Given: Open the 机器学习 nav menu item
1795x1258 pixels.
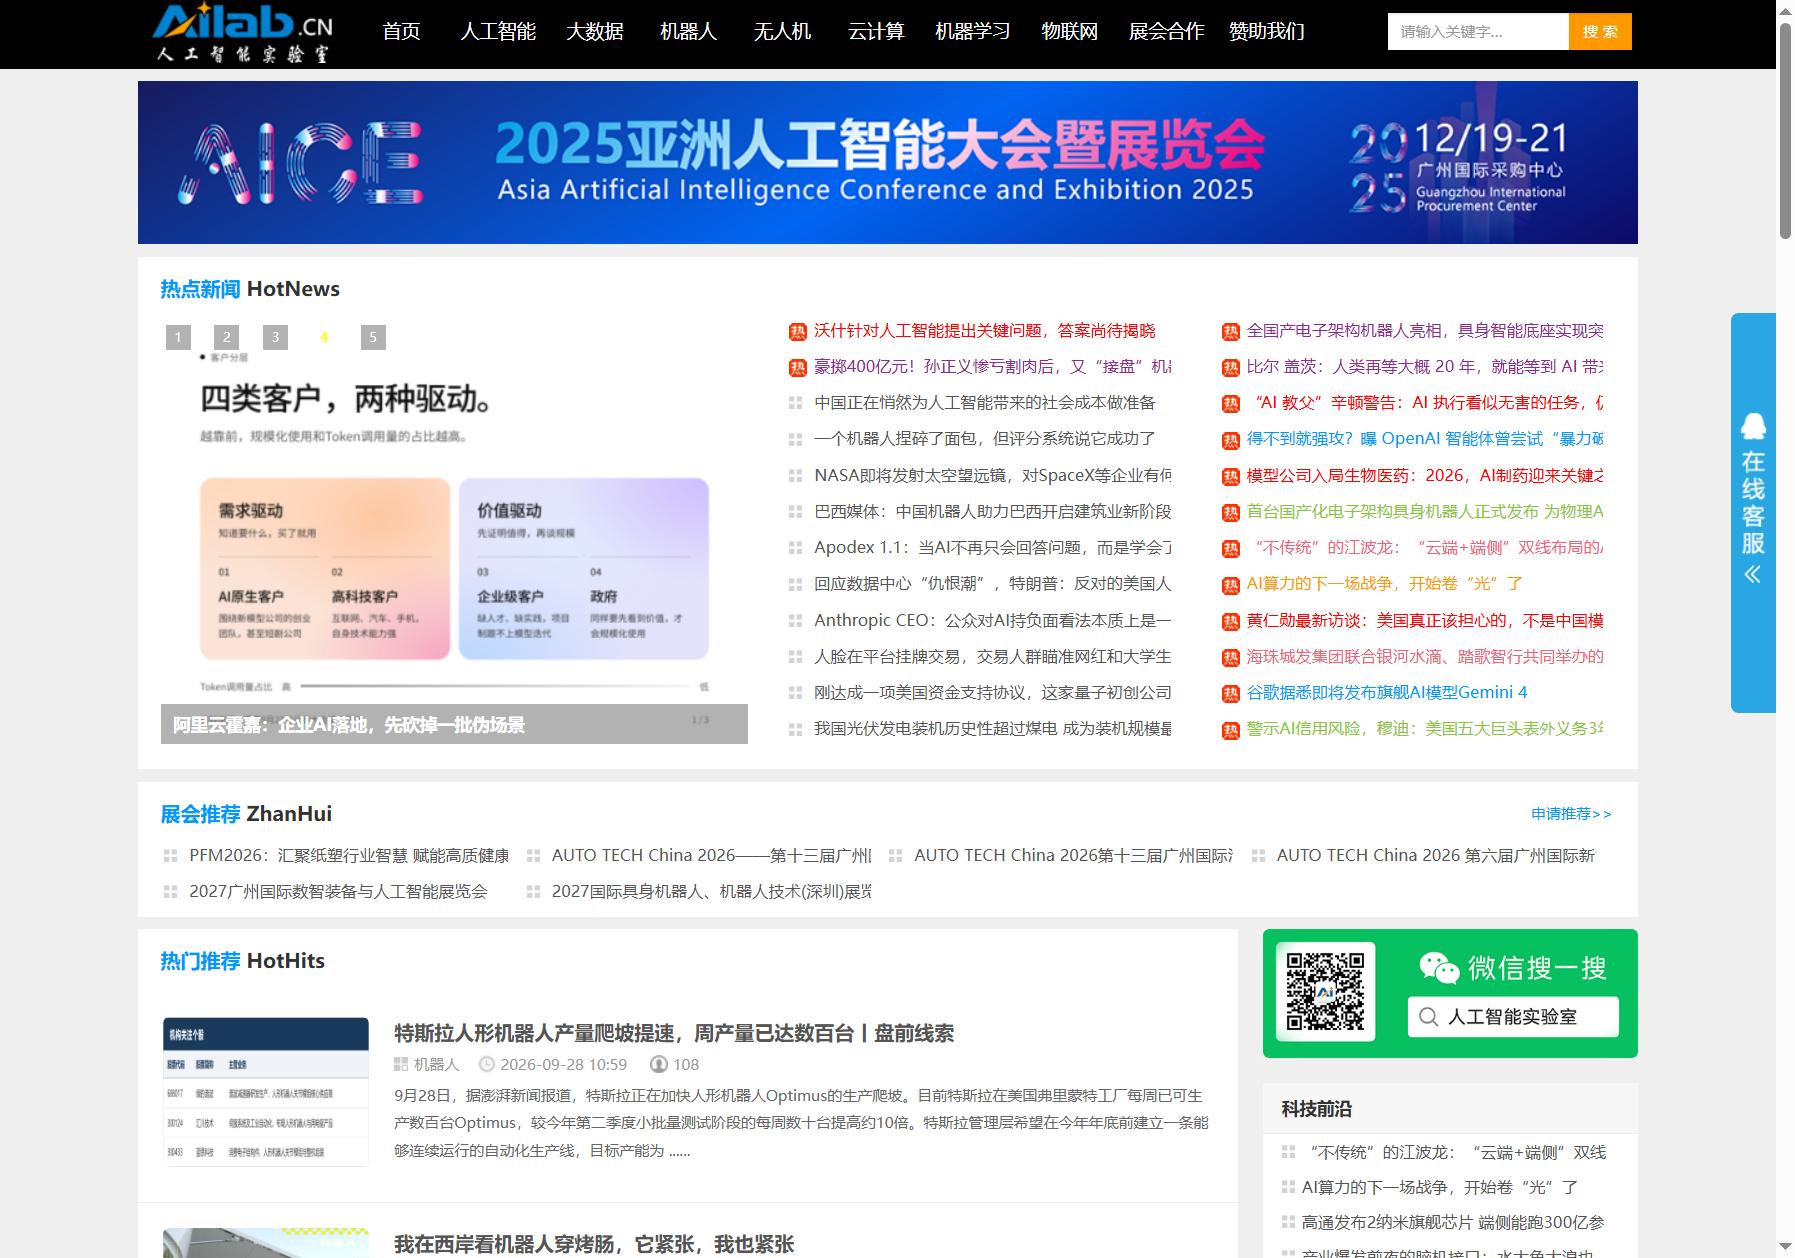Looking at the screenshot, I should [x=972, y=32].
